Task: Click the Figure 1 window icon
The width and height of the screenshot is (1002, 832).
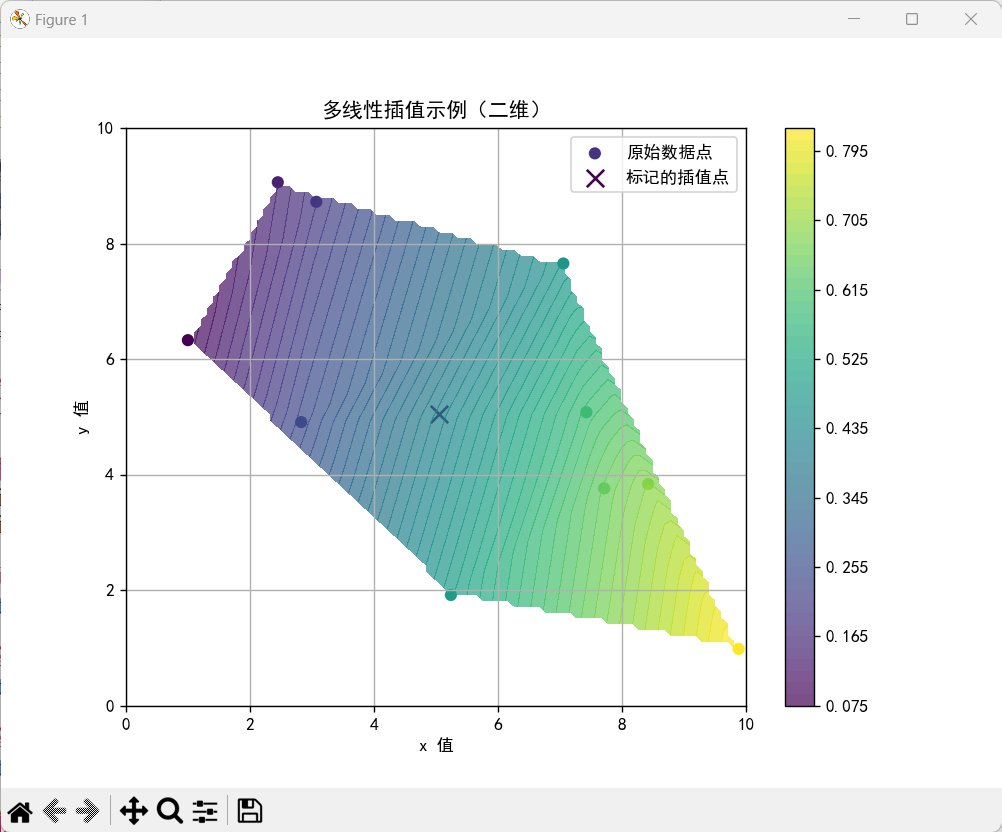Action: 19,19
